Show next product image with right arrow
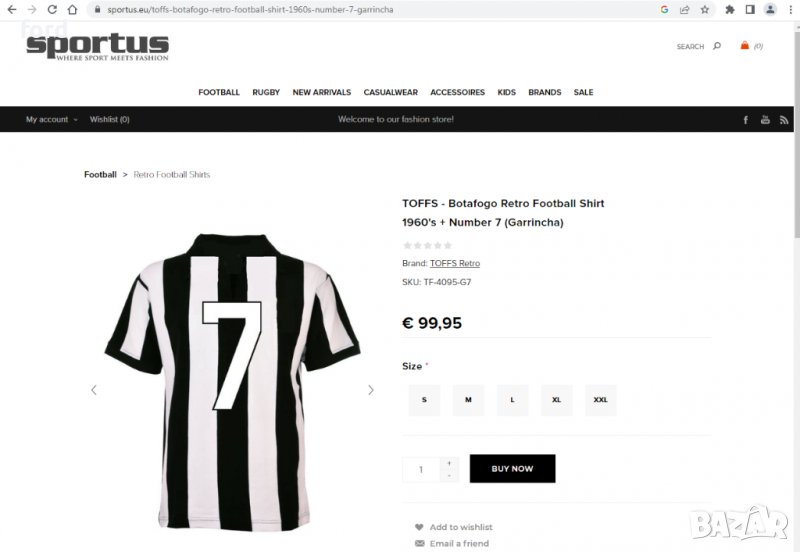800x552 pixels. (x=371, y=390)
